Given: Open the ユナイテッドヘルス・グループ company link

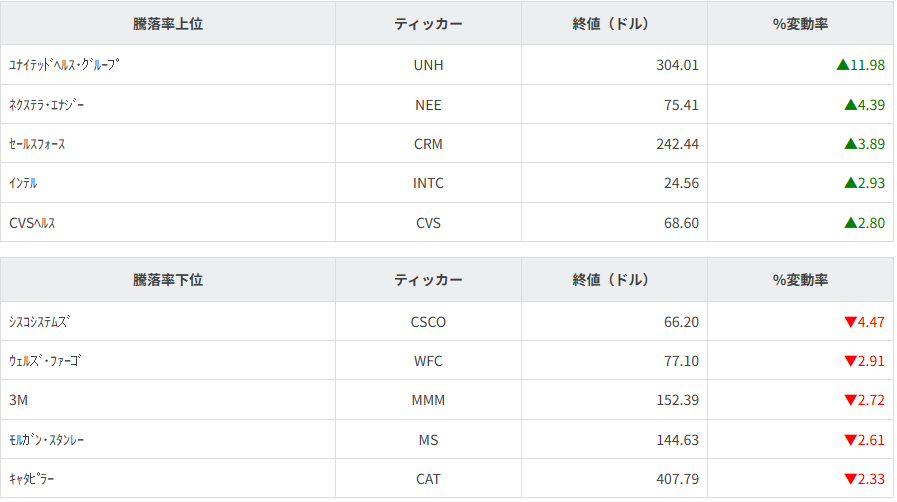Looking at the screenshot, I should (x=63, y=65).
